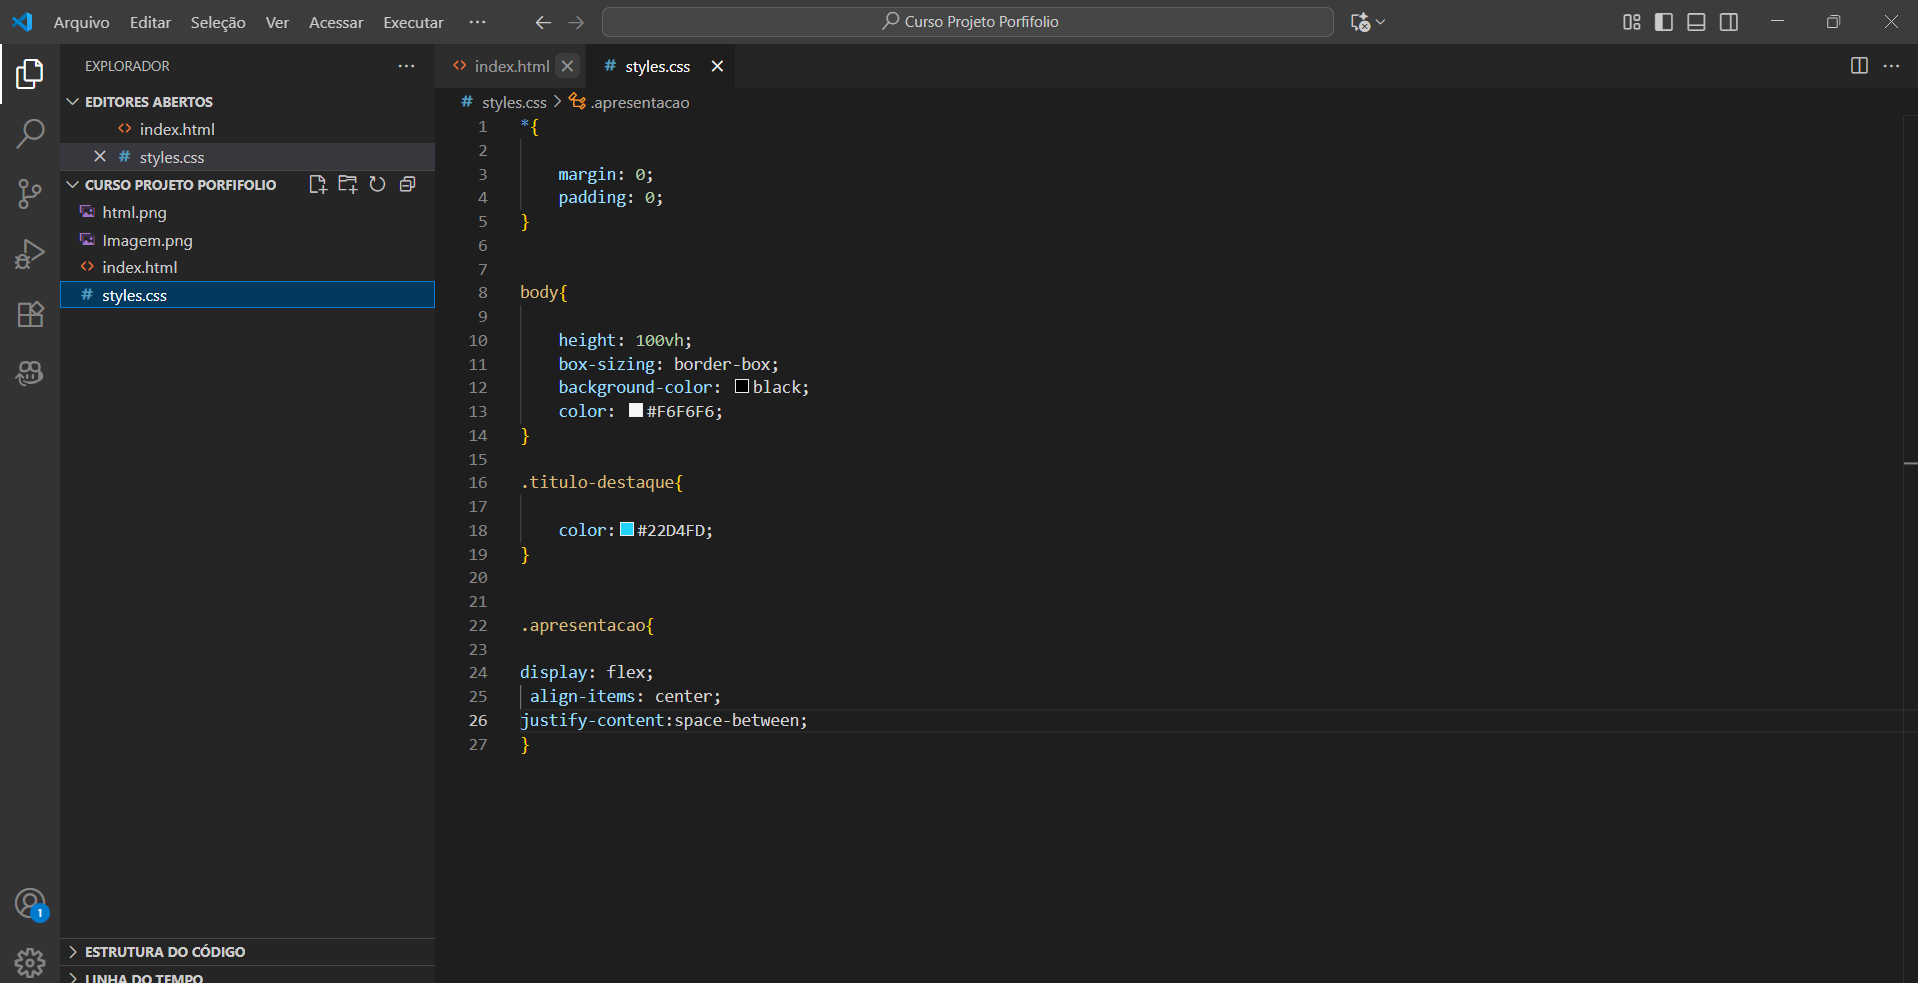Click the black color swatch on line 12
Screen dimensions: 1918x983
point(742,387)
